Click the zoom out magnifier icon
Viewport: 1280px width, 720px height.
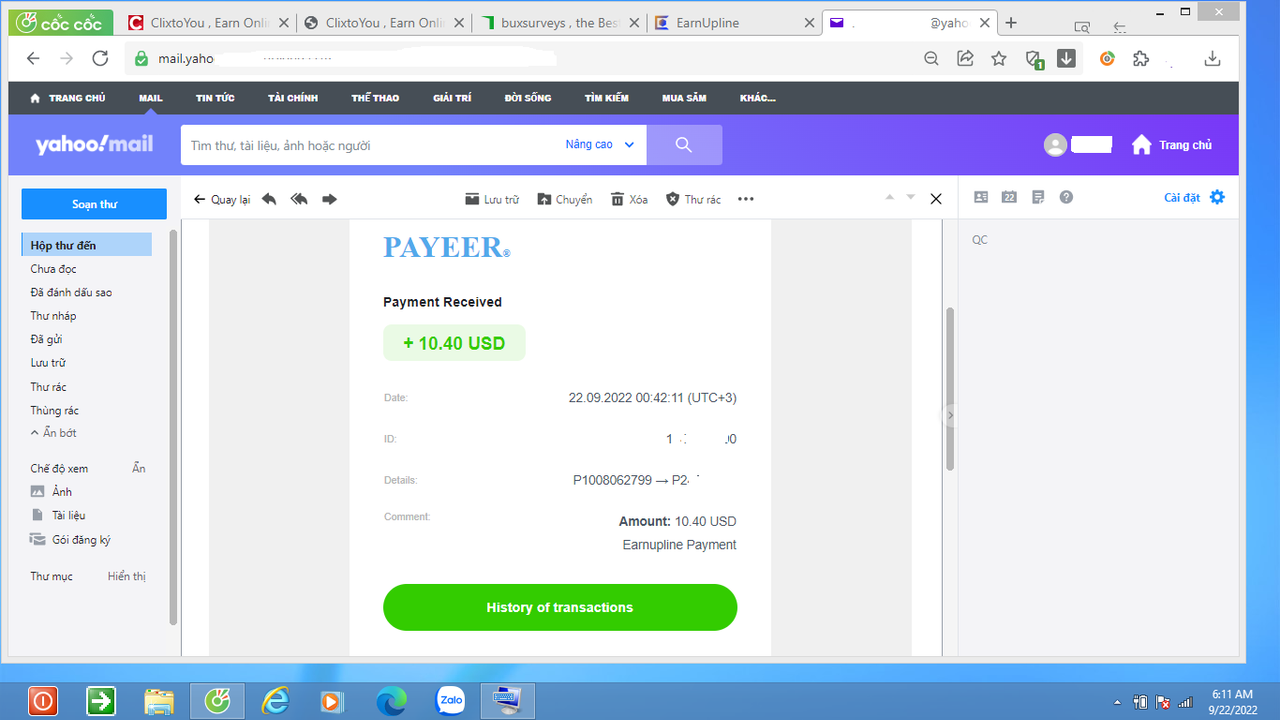[x=931, y=59]
